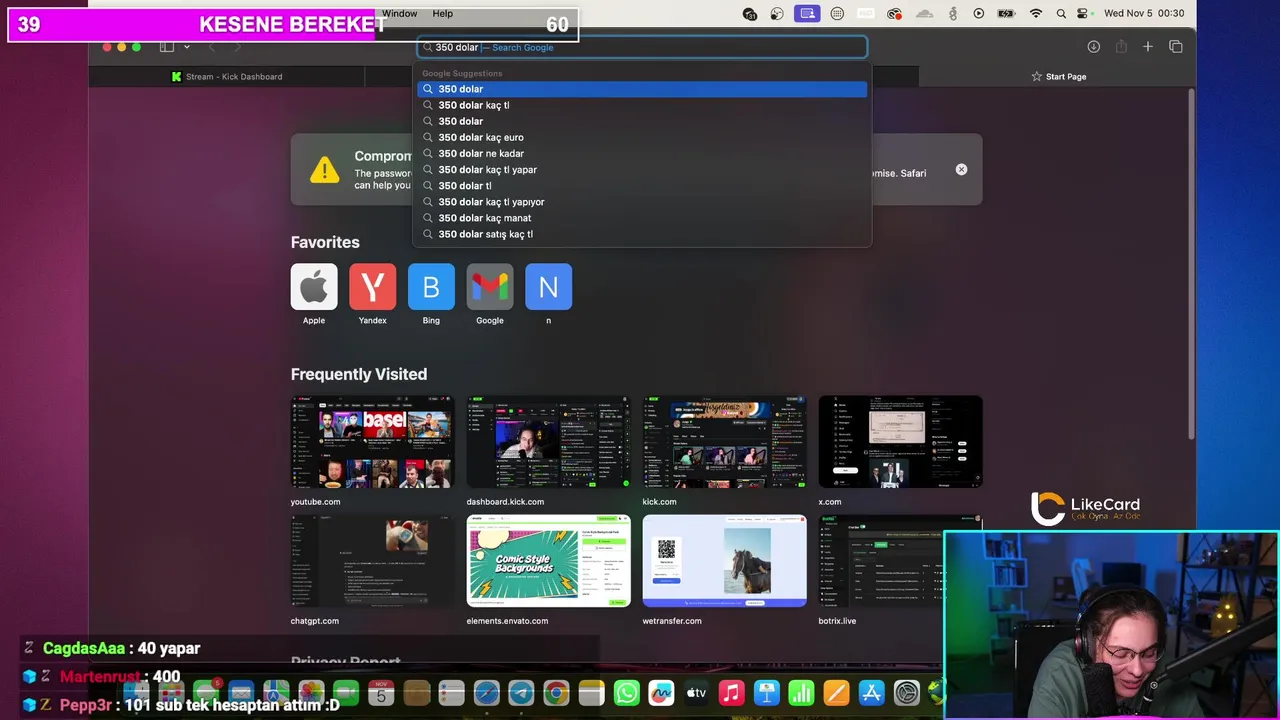Choose the highlighted '350 dolar' top suggestion
Image resolution: width=1280 pixels, height=720 pixels.
tap(642, 89)
